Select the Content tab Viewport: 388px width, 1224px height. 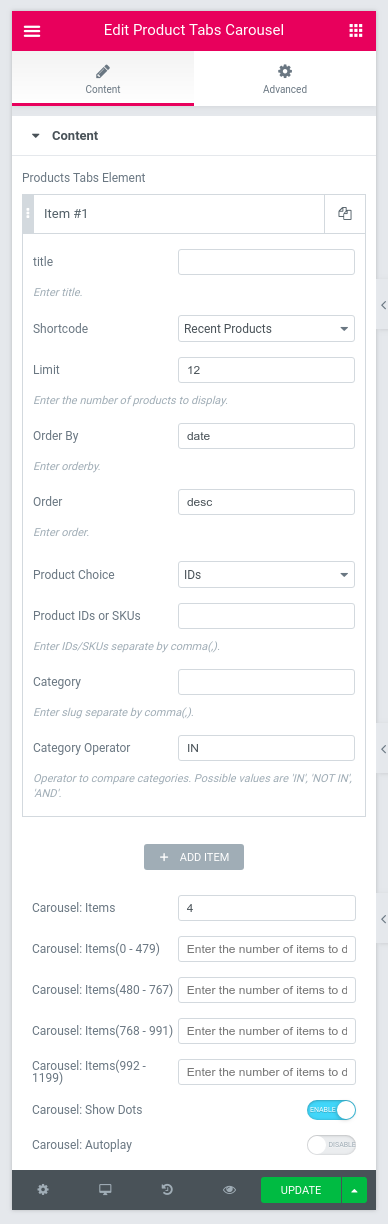coord(103,79)
